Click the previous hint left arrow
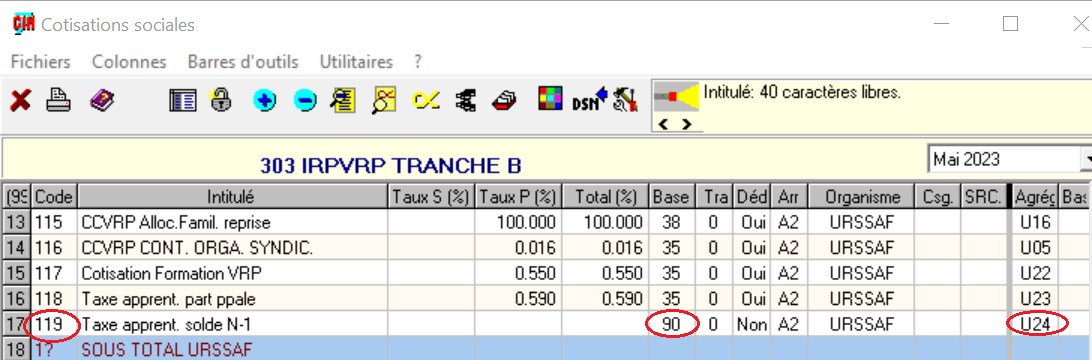 (664, 125)
